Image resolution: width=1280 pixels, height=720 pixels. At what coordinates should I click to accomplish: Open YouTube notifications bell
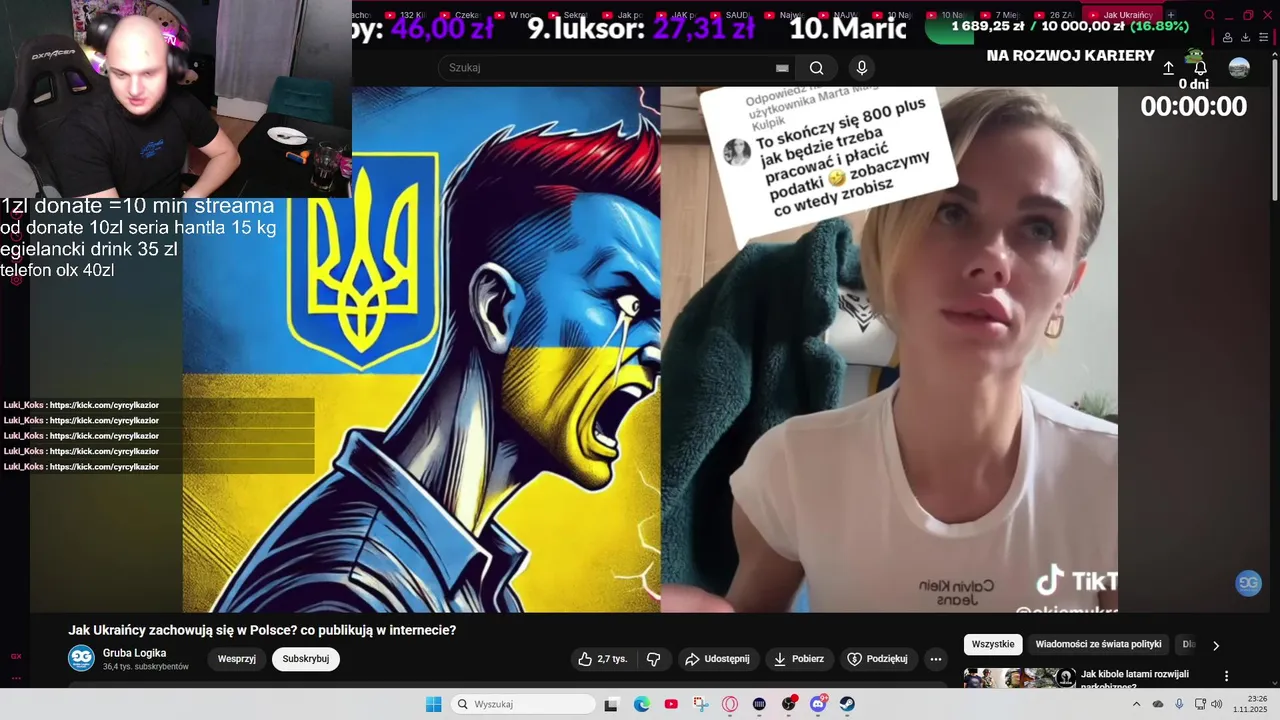pyautogui.click(x=1200, y=68)
